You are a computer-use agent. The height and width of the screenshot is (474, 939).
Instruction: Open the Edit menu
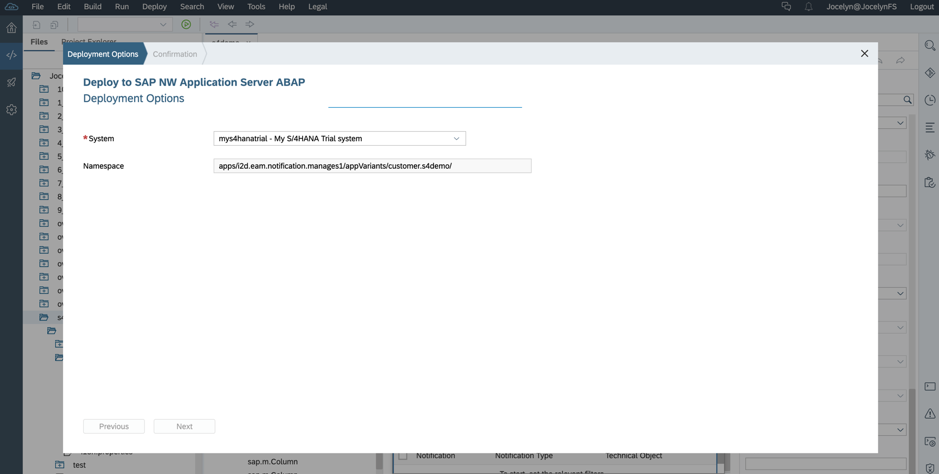[63, 7]
